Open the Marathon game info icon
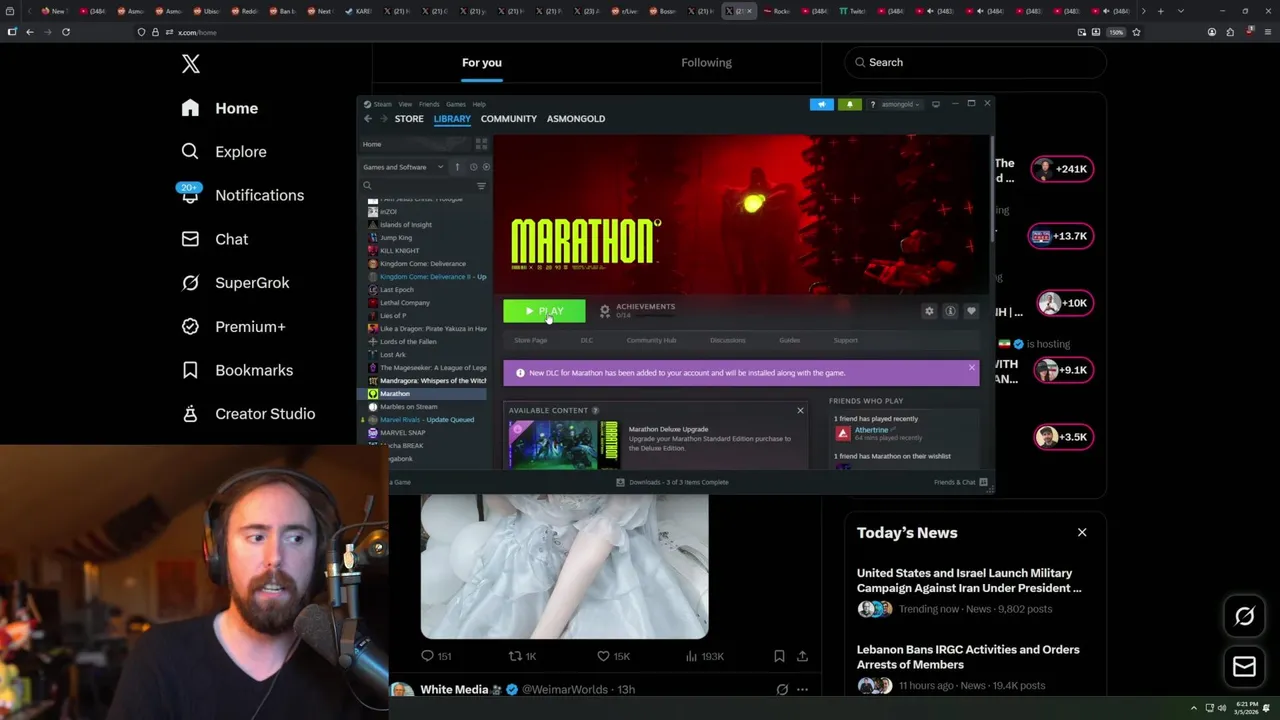 click(x=950, y=311)
